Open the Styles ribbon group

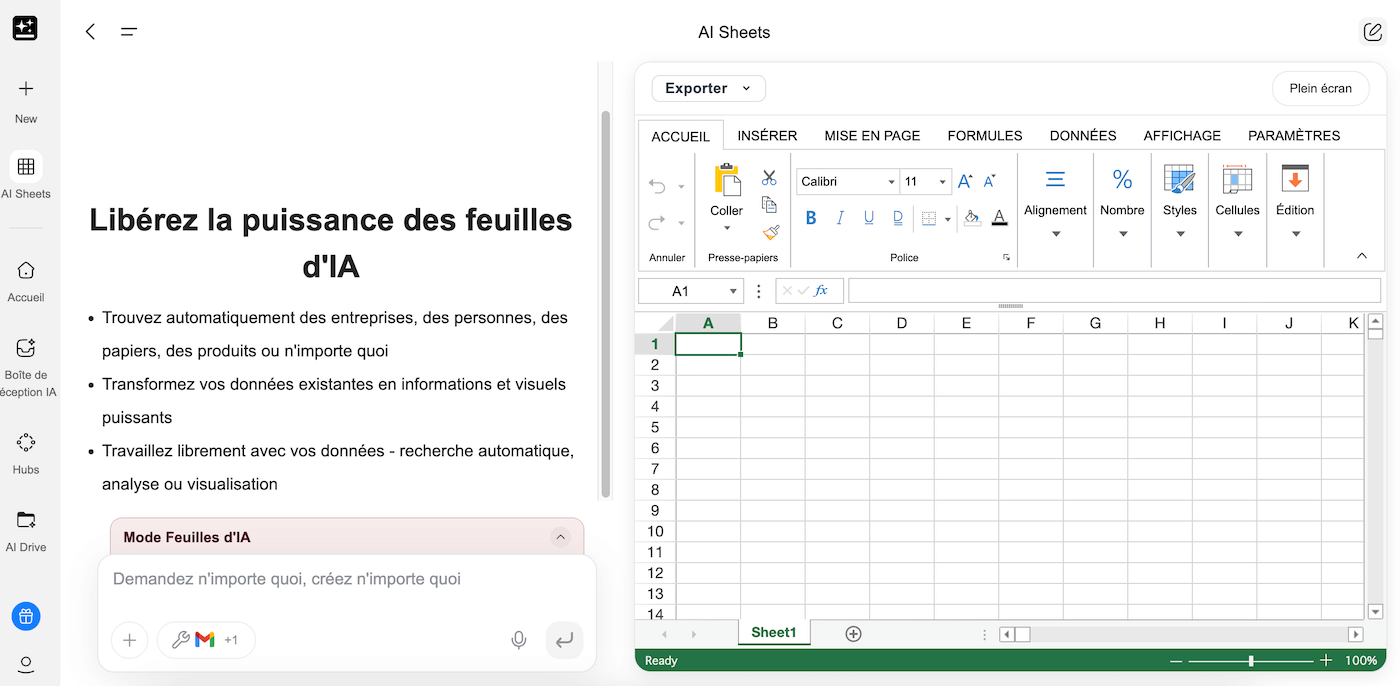(x=1180, y=204)
